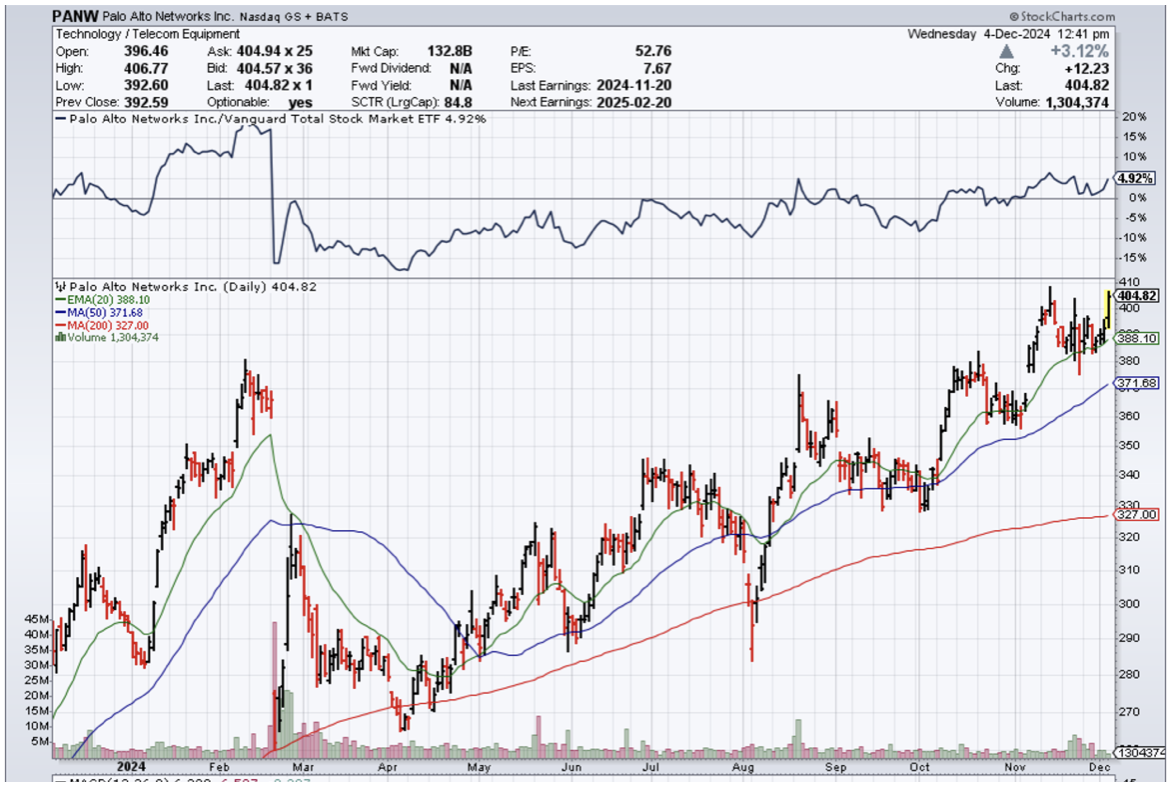Click the StockCharts.com watermark text
This screenshot has height=786, width=1172.
(1061, 16)
